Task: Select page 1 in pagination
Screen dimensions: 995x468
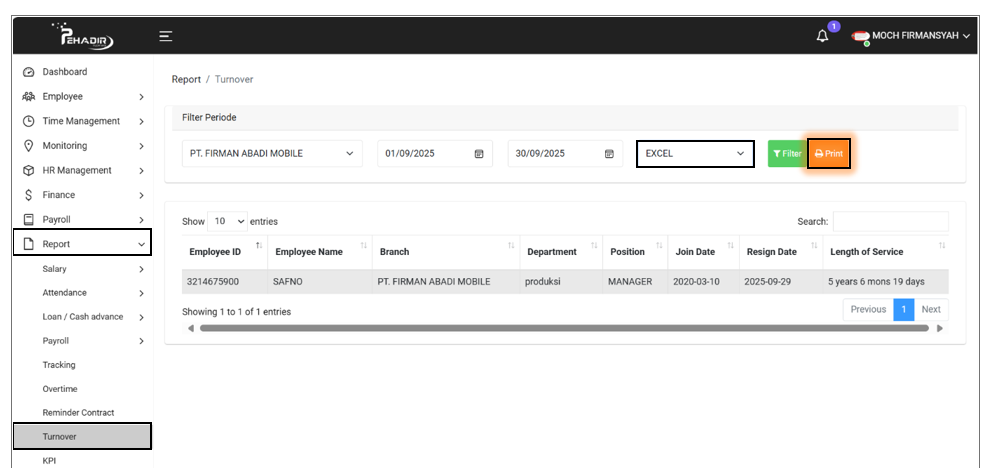Action: point(904,309)
